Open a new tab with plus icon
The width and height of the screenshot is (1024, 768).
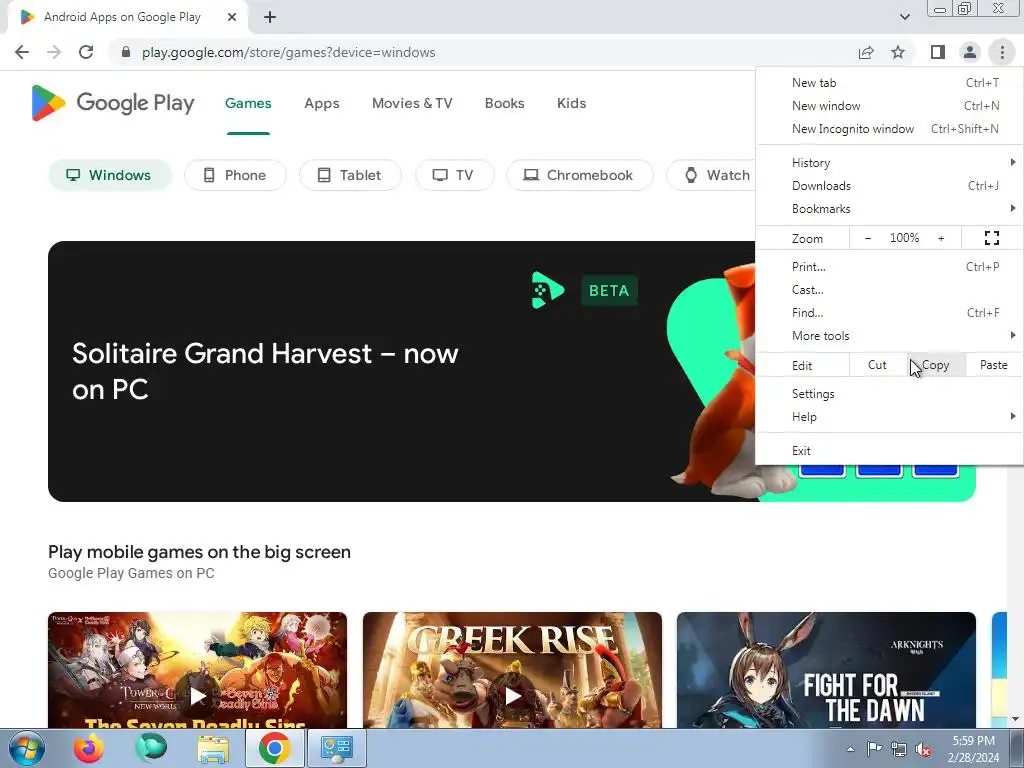[x=270, y=17]
